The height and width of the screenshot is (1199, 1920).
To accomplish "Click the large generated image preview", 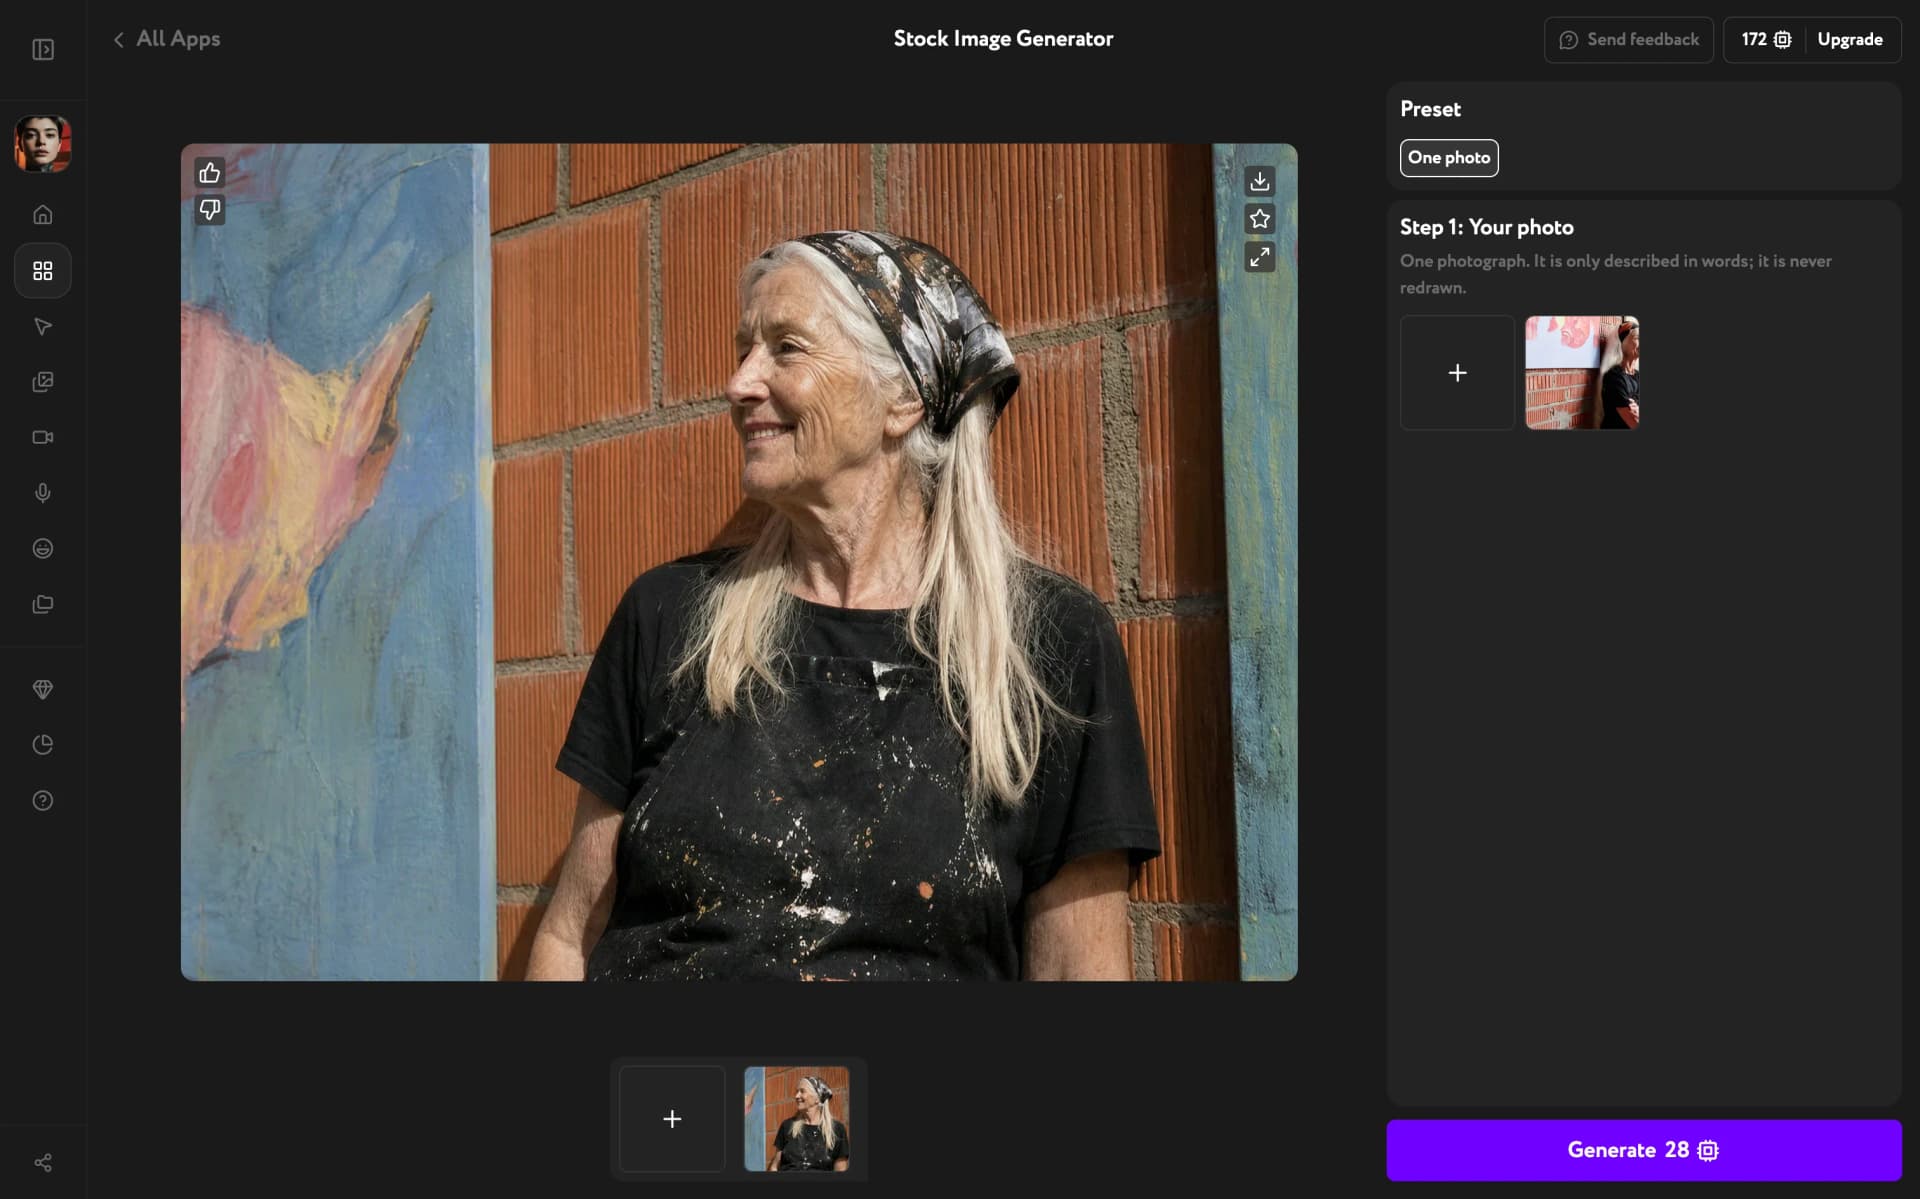I will [739, 562].
